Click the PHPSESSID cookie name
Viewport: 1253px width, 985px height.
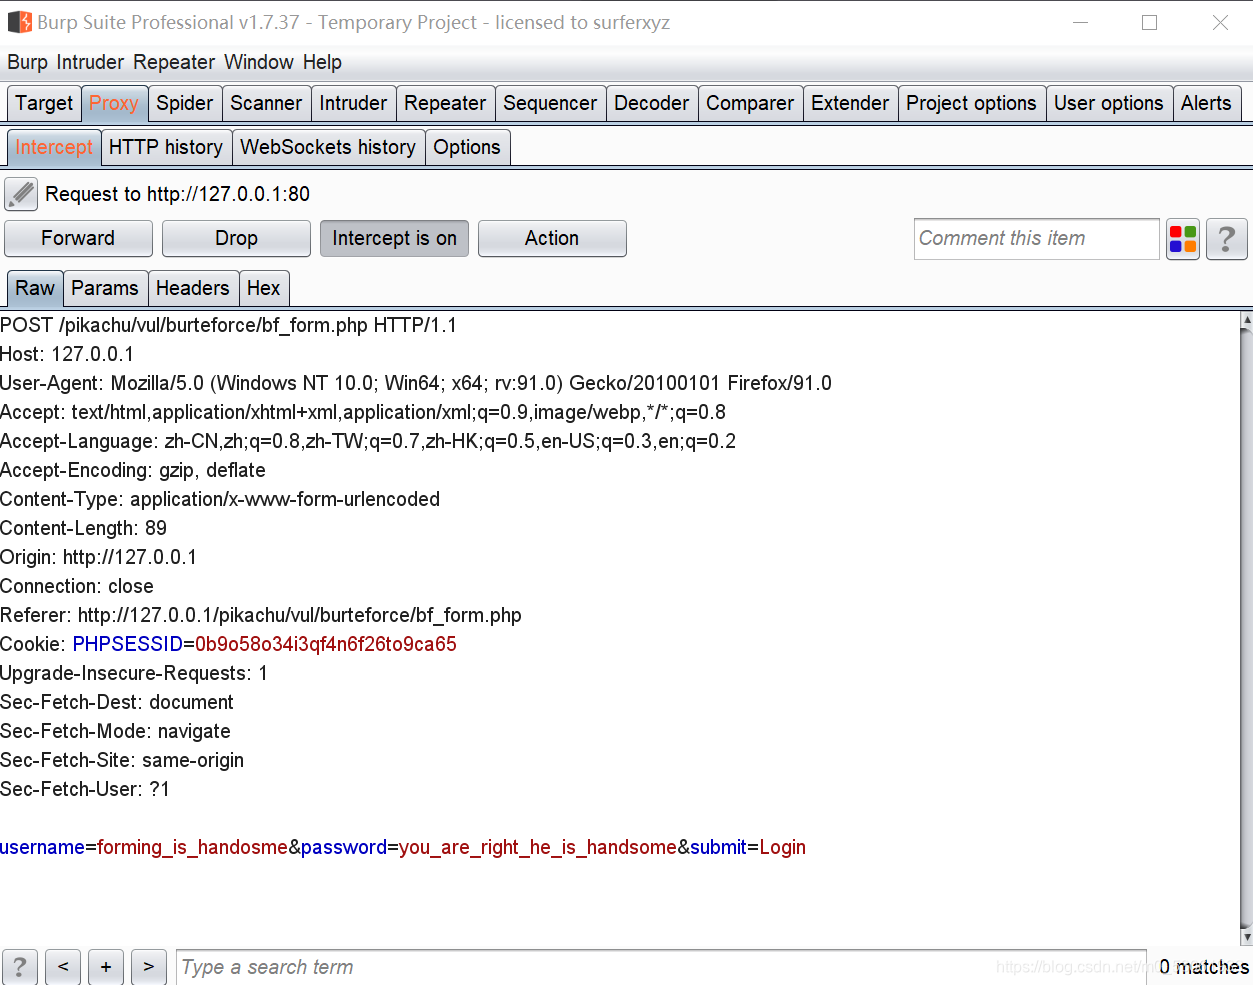coord(128,644)
